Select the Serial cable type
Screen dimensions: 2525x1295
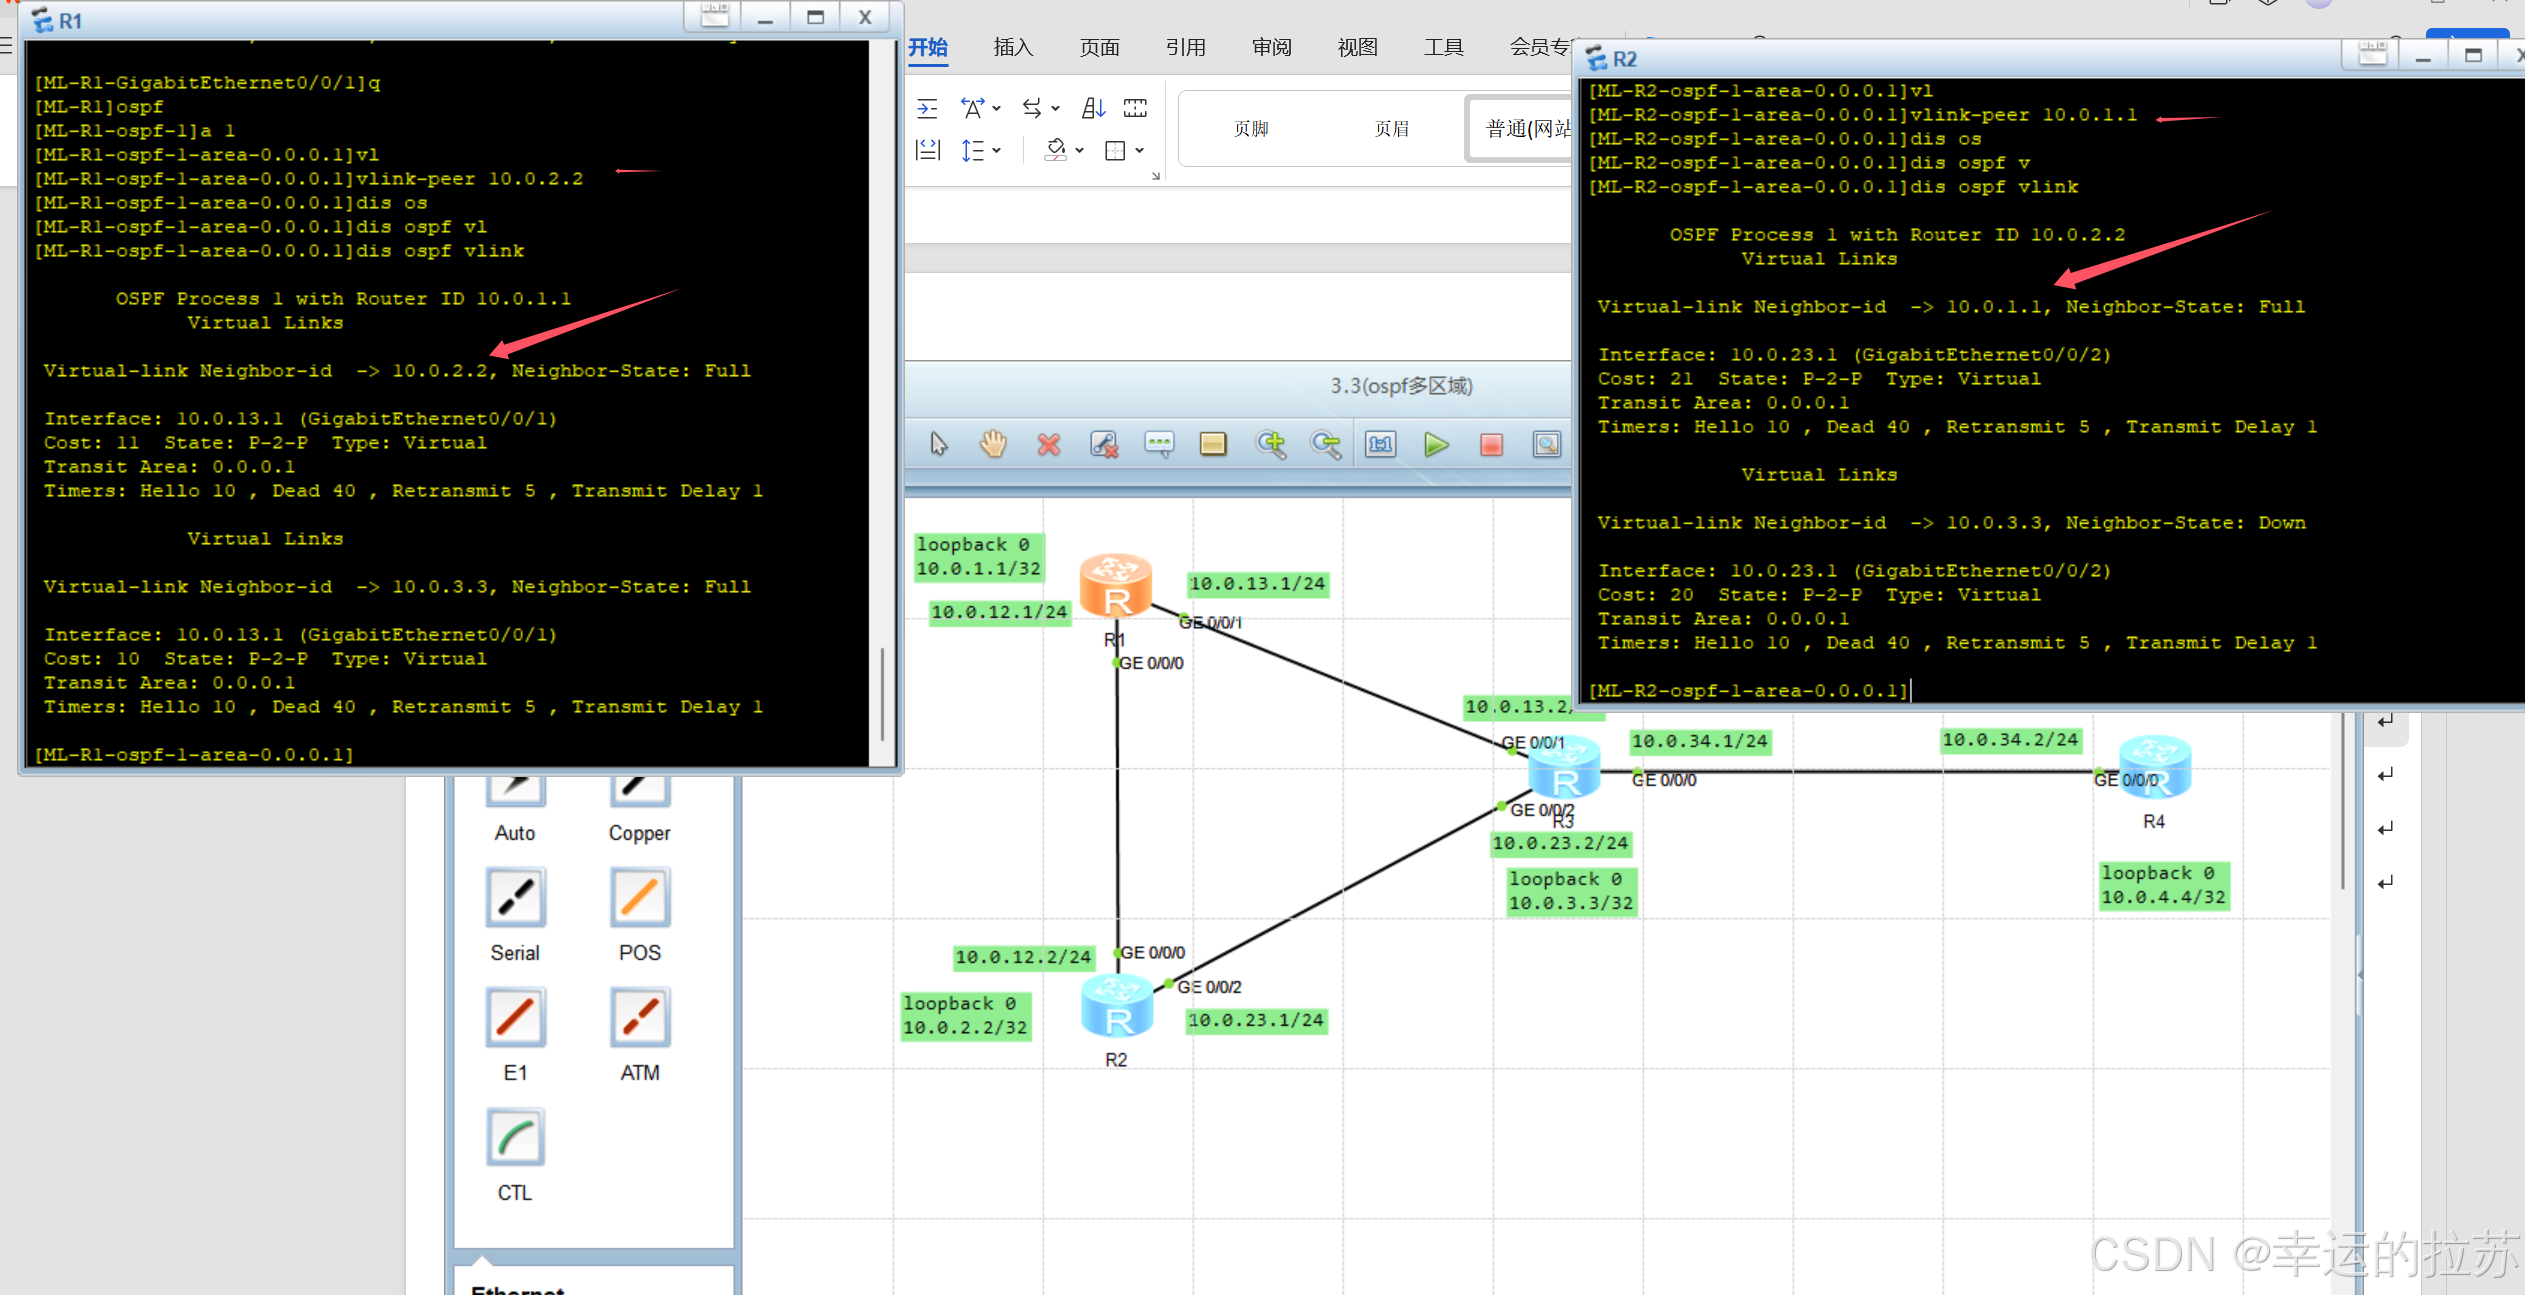tap(515, 898)
